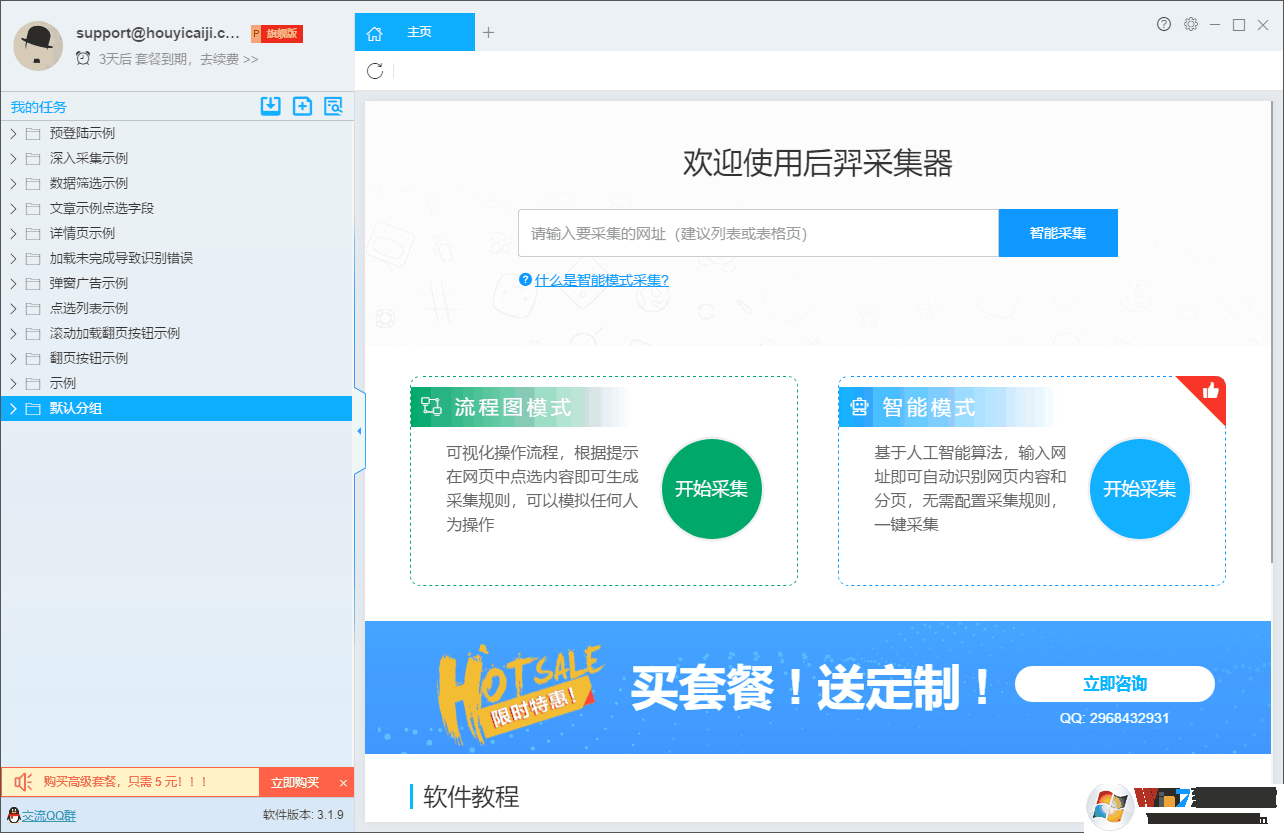Screen dimensions: 1284x833
Task: Select the 文章示例点选字段 task group label
Action: tap(102, 208)
